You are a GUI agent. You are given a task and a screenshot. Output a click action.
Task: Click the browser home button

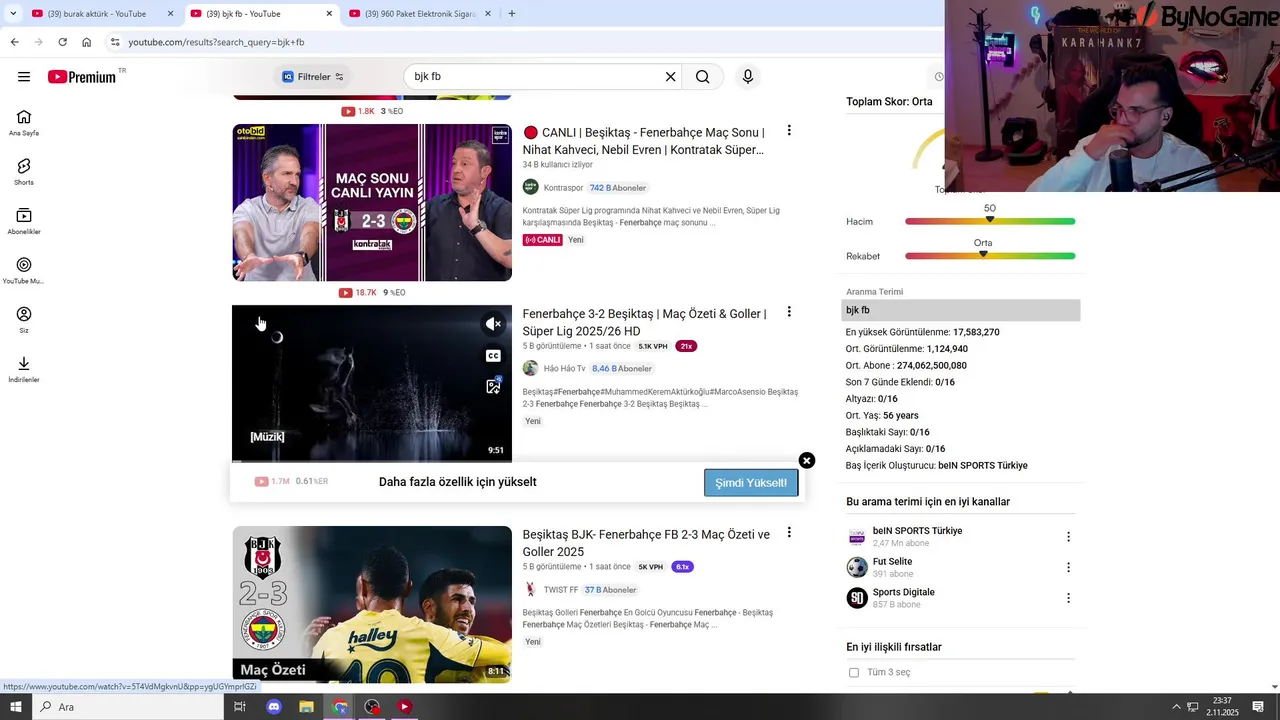click(87, 42)
